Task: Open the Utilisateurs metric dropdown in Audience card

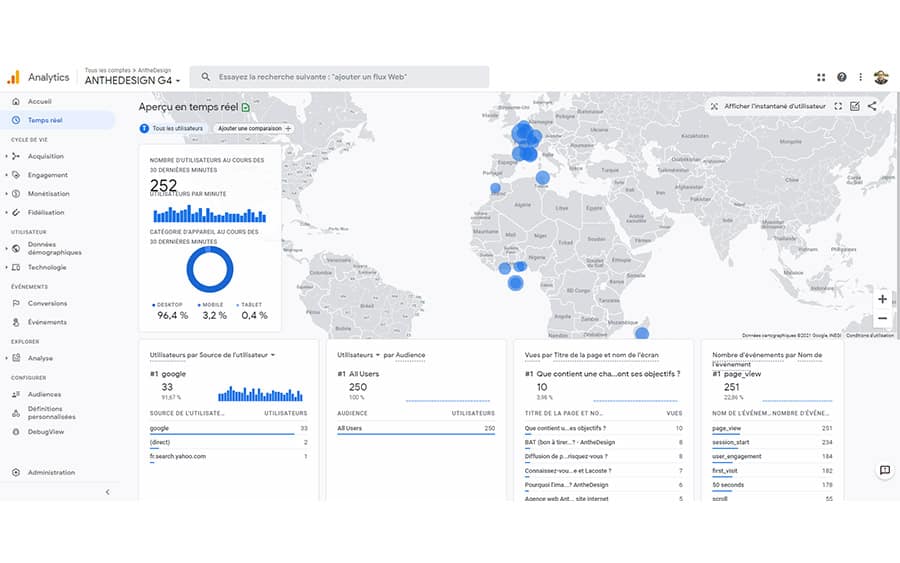Action: pyautogui.click(x=359, y=355)
